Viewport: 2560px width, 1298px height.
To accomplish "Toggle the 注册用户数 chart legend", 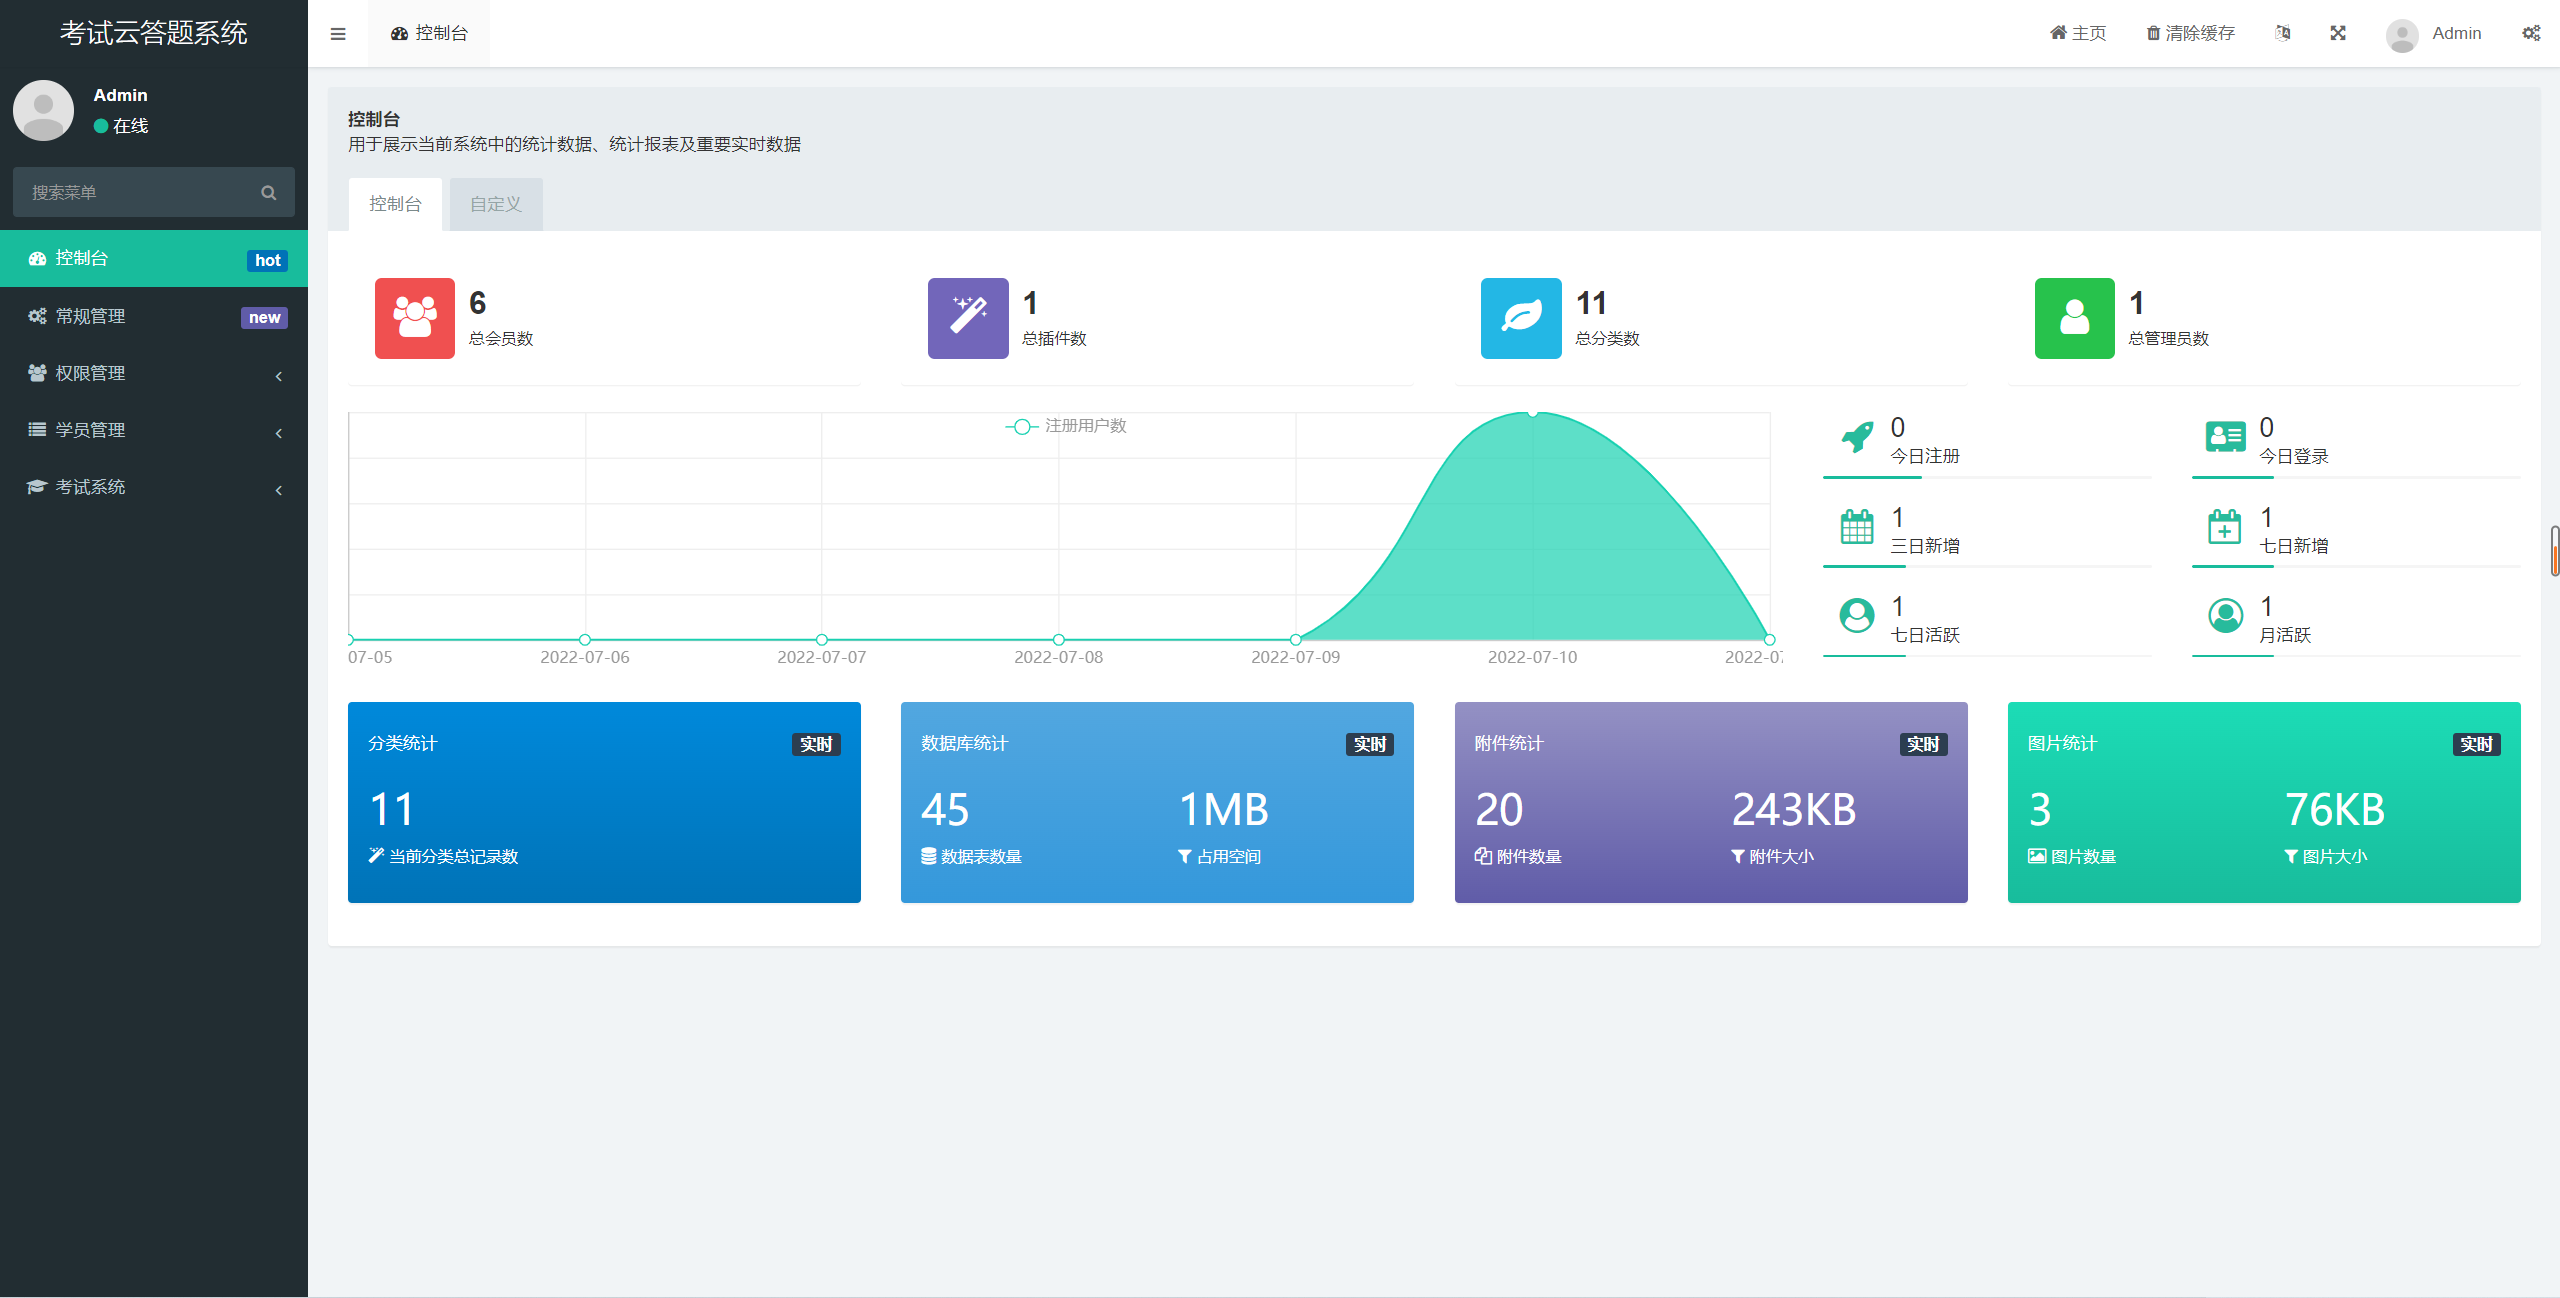I will pyautogui.click(x=1066, y=426).
